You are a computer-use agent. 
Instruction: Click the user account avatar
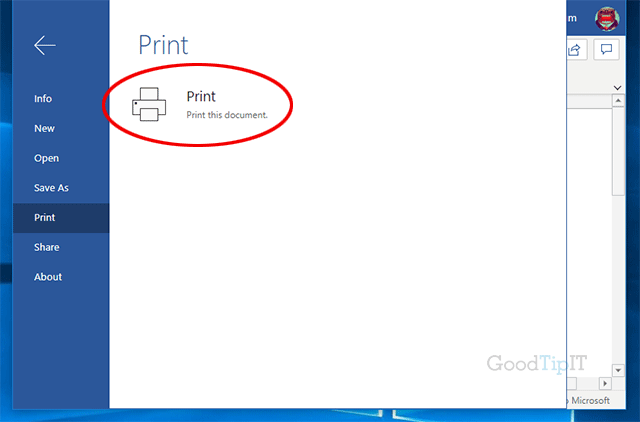point(607,19)
